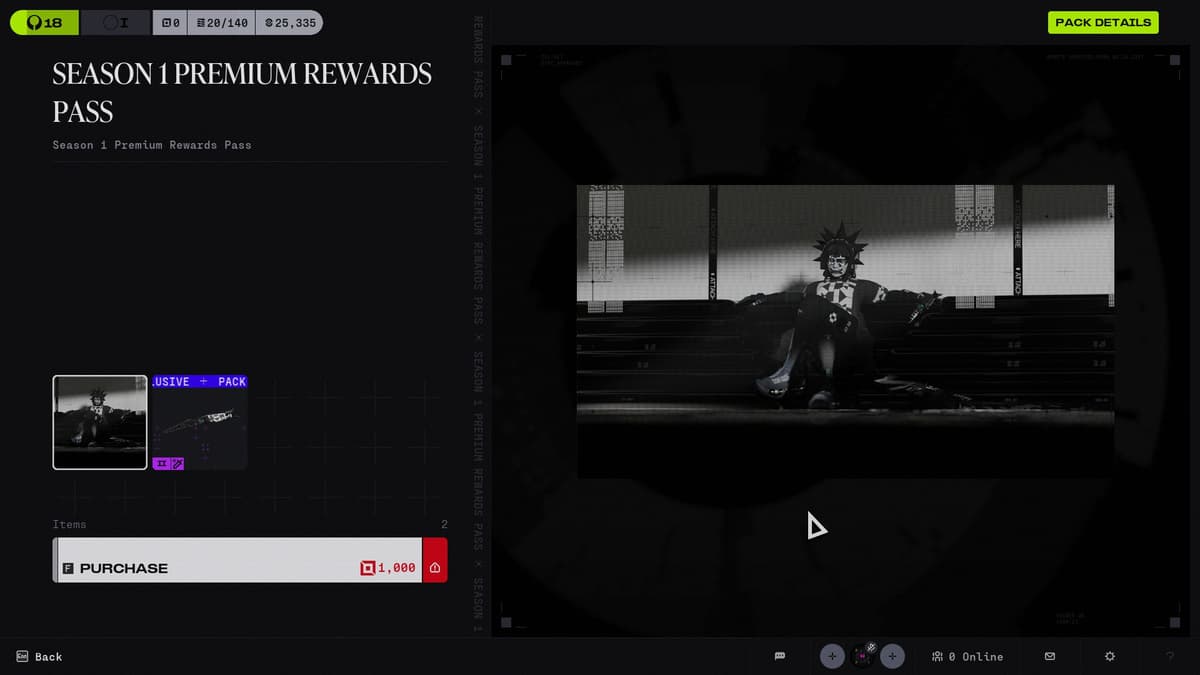
Task: Click the right add squad member slot
Action: 893,656
